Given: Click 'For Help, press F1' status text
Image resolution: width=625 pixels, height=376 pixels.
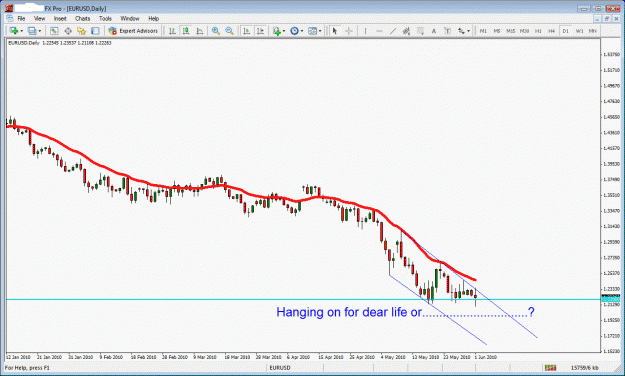Looking at the screenshot, I should coord(27,368).
